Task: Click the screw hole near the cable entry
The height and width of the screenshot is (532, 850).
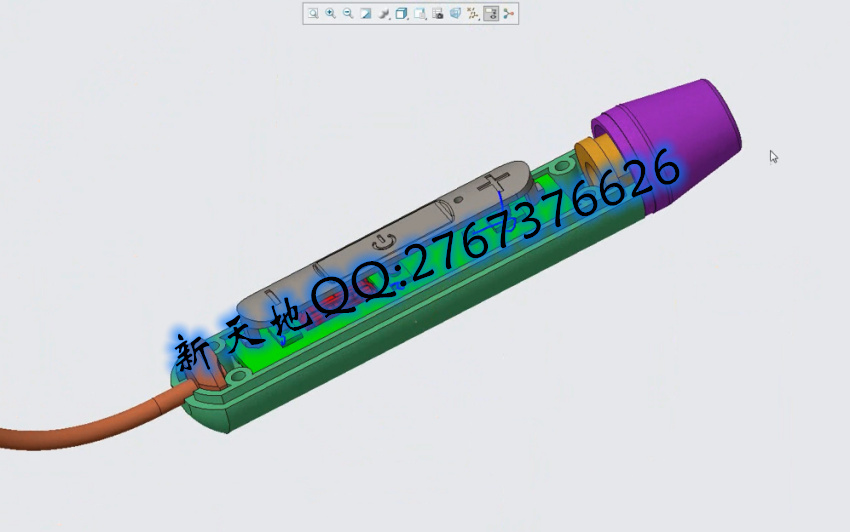Action: coord(238,378)
